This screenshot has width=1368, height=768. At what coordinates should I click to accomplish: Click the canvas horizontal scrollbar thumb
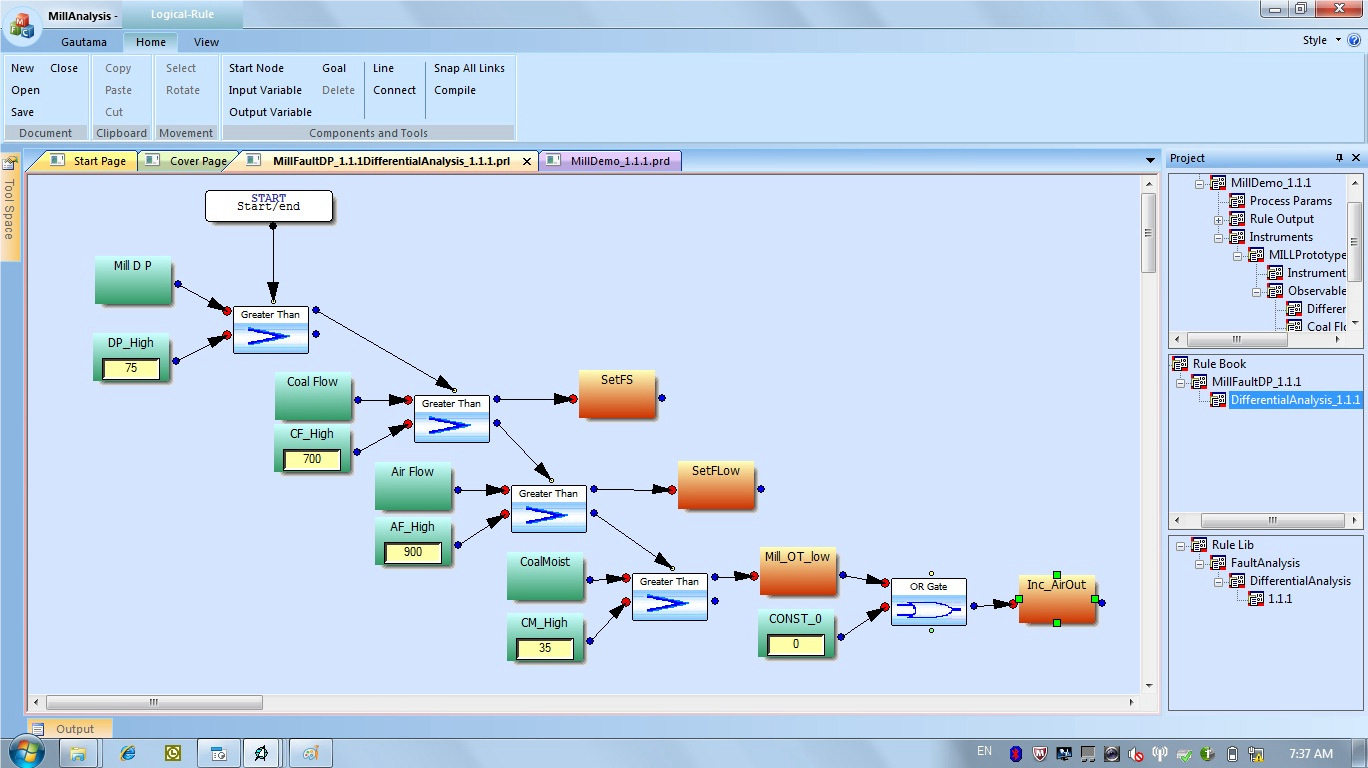(x=154, y=703)
